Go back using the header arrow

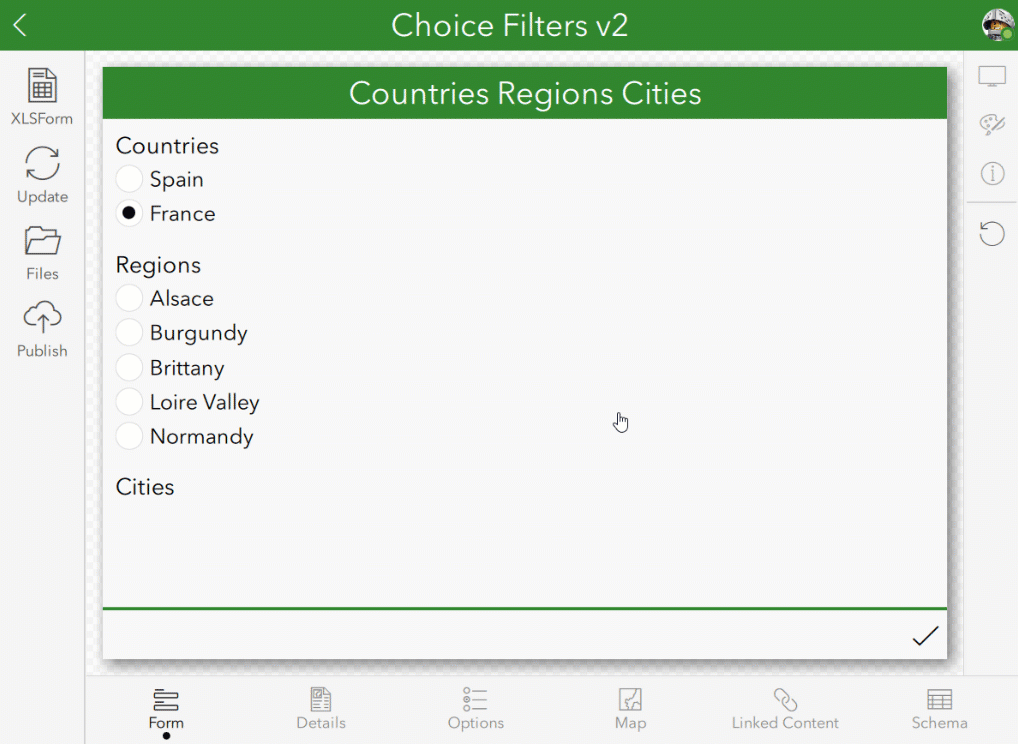point(20,26)
